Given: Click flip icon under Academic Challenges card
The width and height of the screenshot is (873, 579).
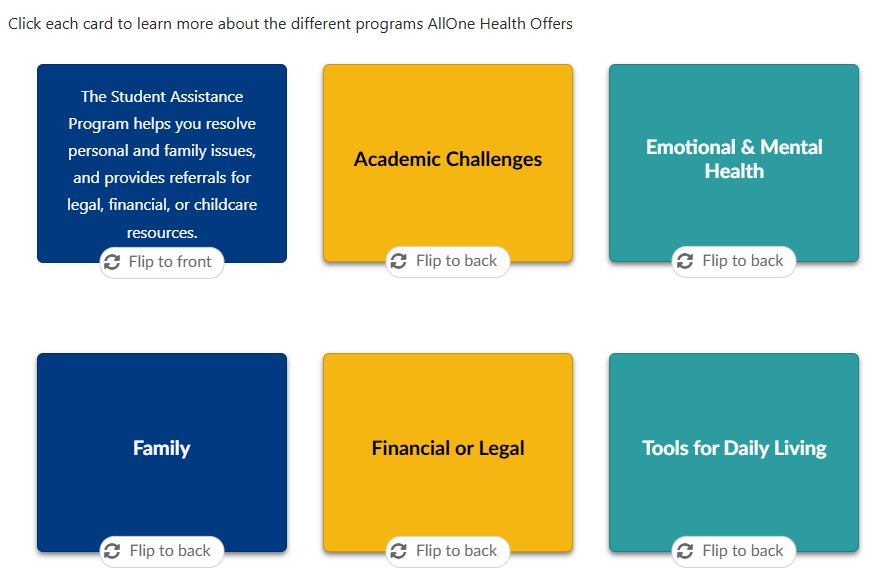Looking at the screenshot, I should (398, 261).
